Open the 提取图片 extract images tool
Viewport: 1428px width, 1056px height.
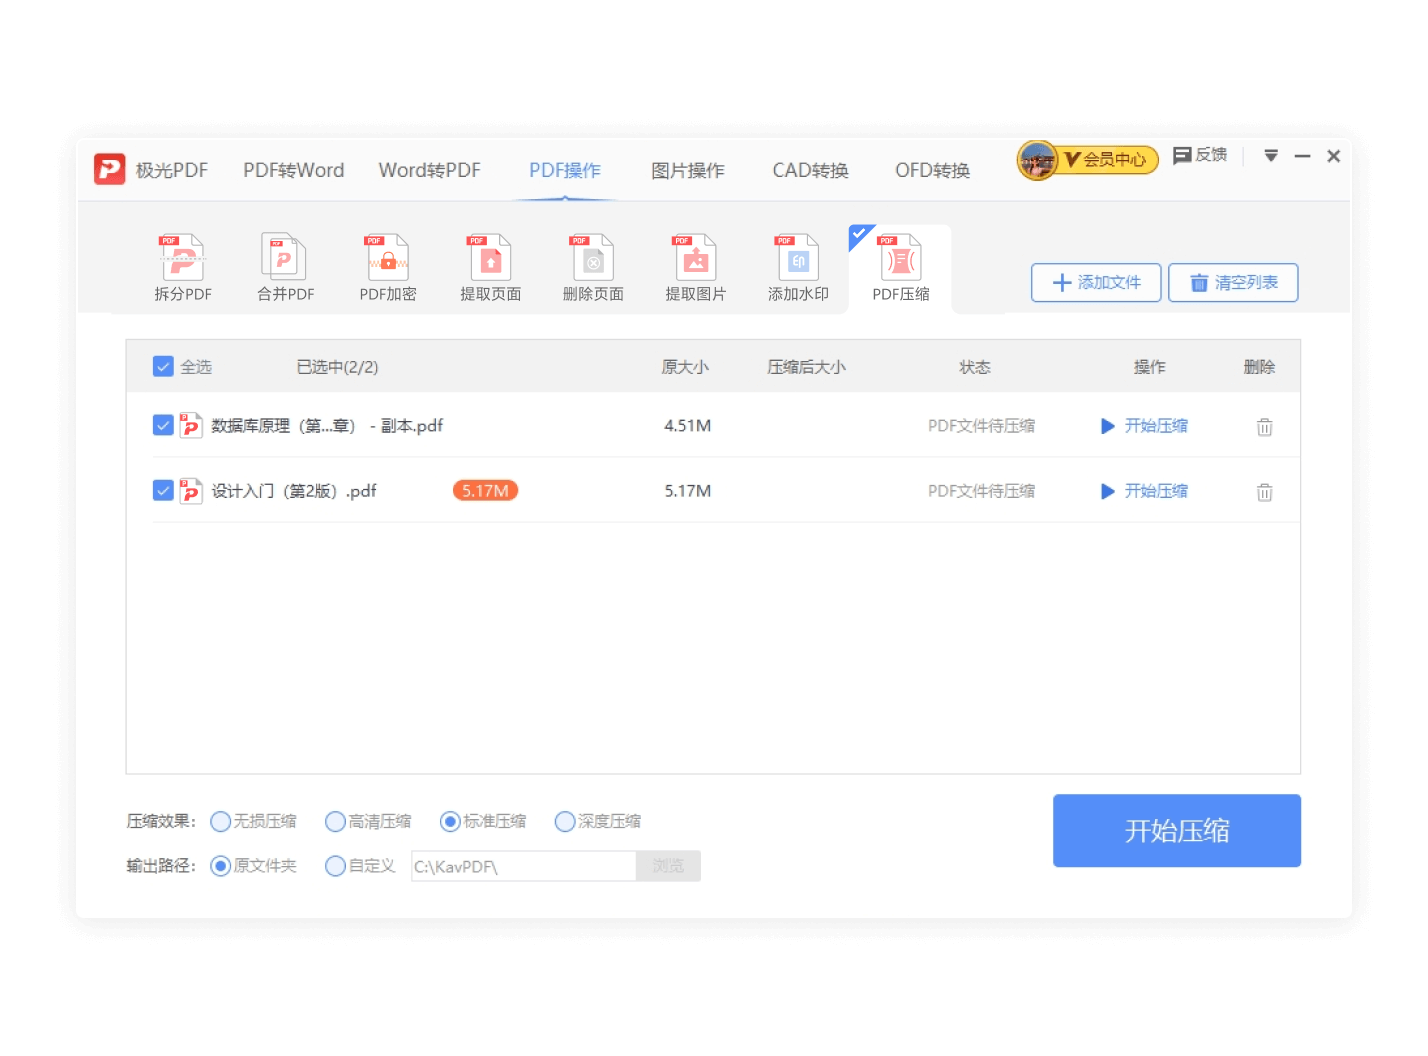point(694,267)
